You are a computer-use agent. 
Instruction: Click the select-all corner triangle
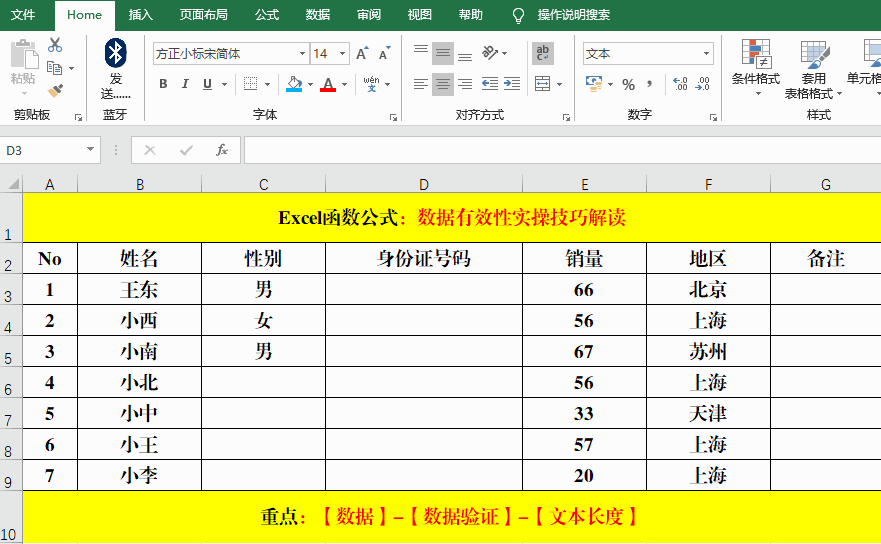(x=12, y=184)
